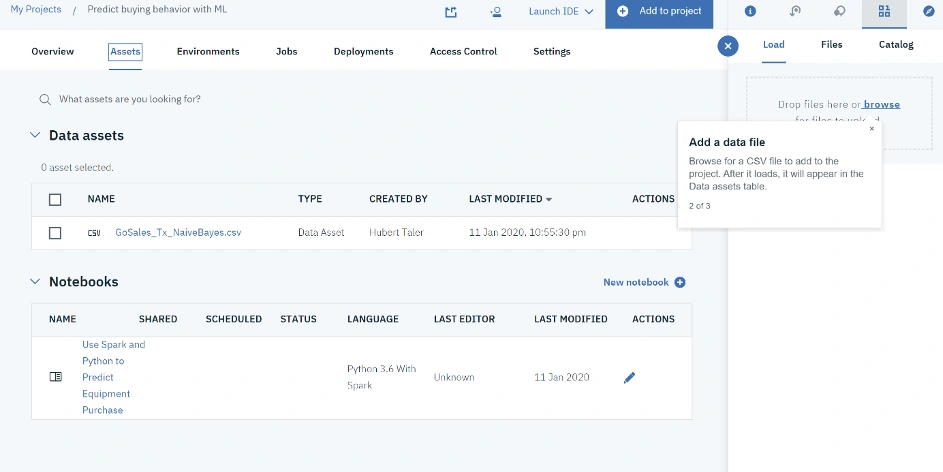Click the browse link to upload files

(x=882, y=105)
